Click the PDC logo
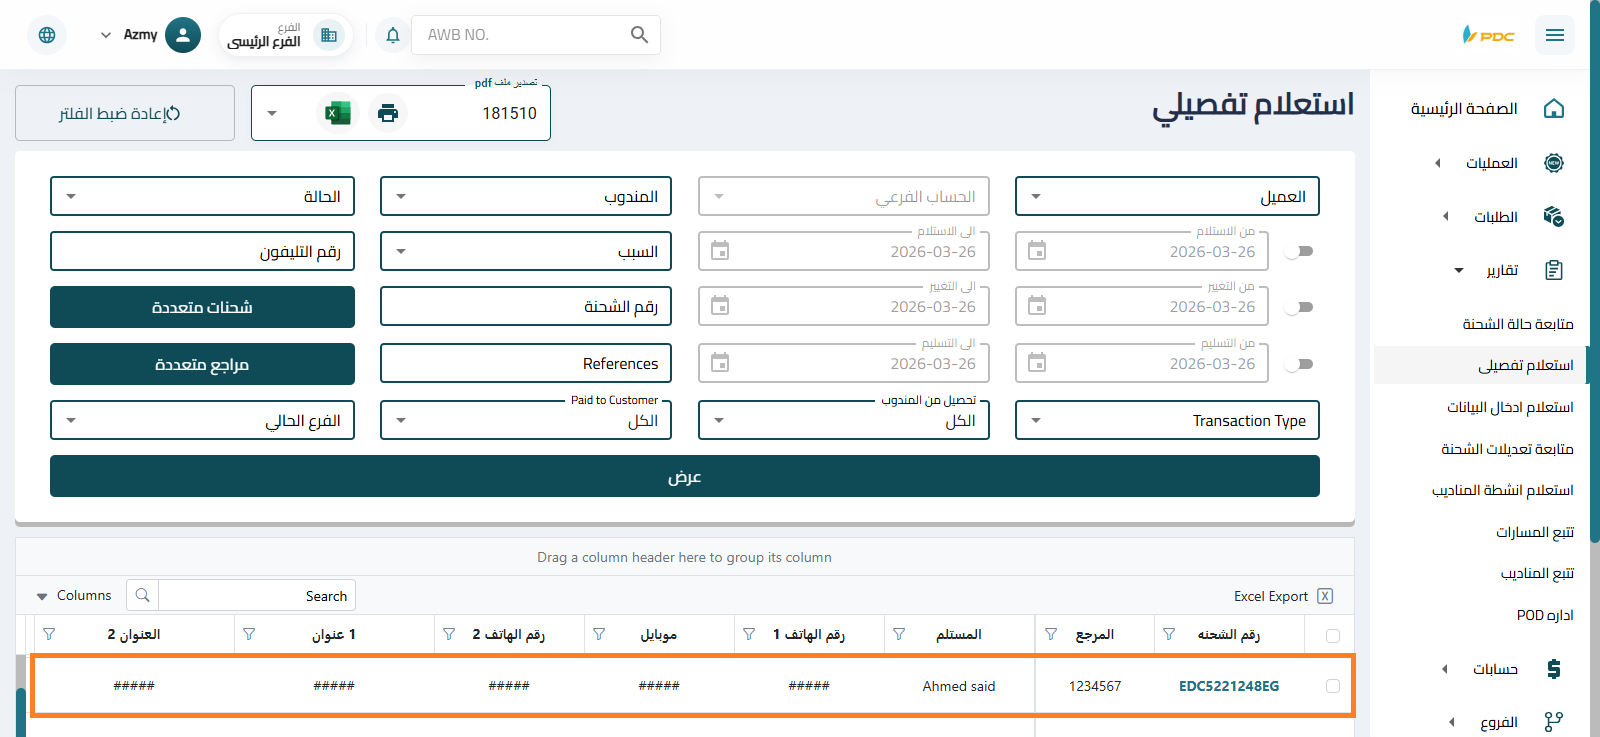The image size is (1600, 737). click(1488, 35)
